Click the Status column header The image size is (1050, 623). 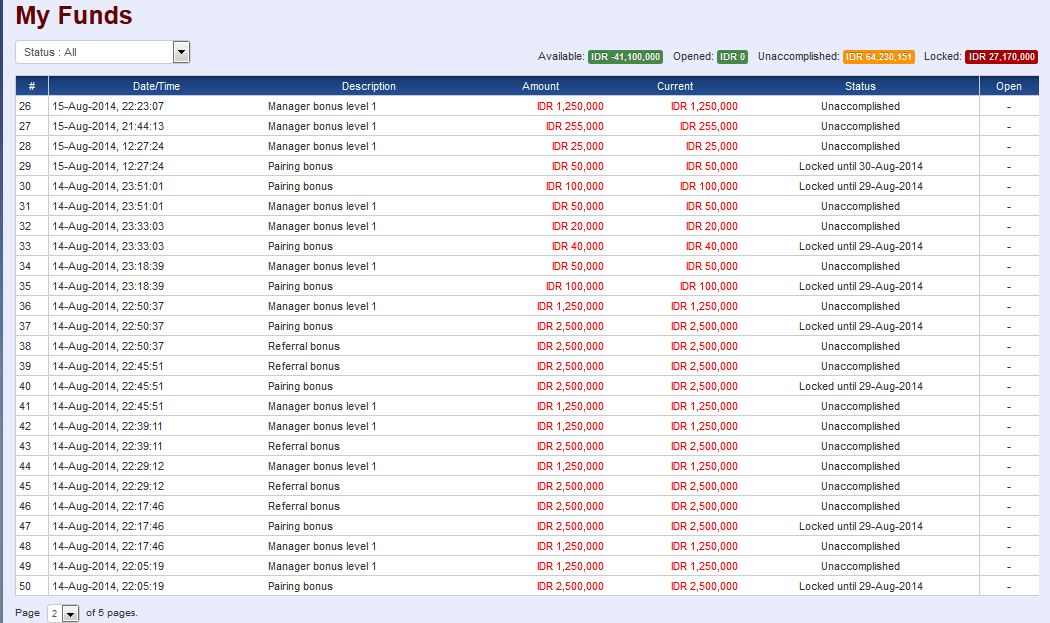[860, 86]
